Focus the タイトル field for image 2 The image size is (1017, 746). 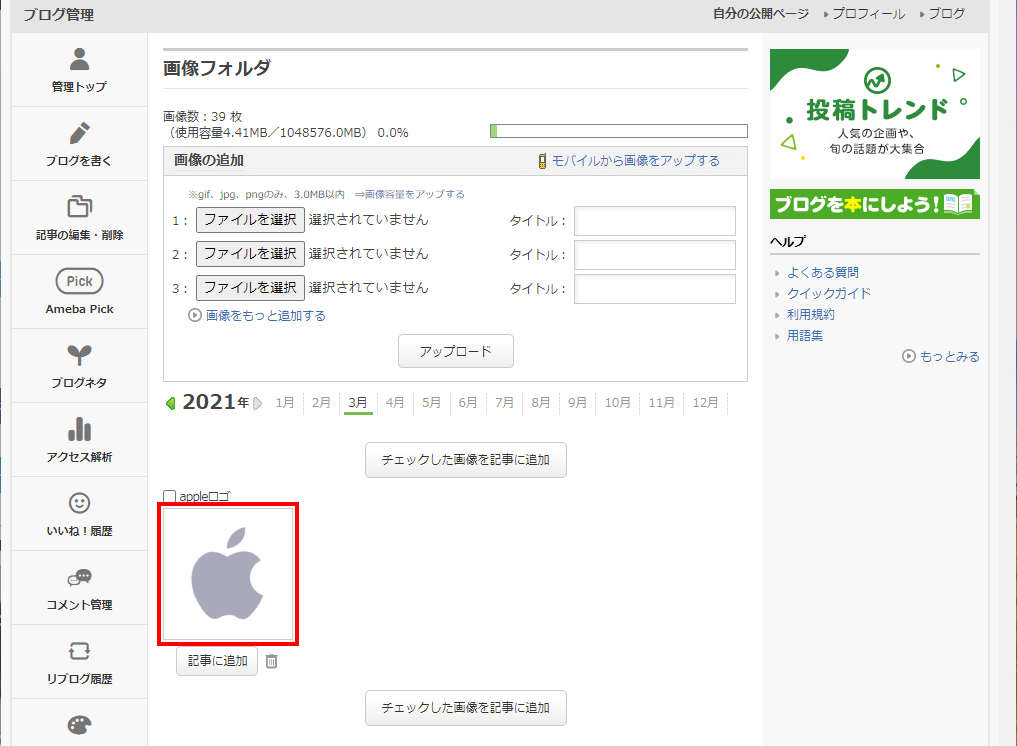click(x=654, y=254)
